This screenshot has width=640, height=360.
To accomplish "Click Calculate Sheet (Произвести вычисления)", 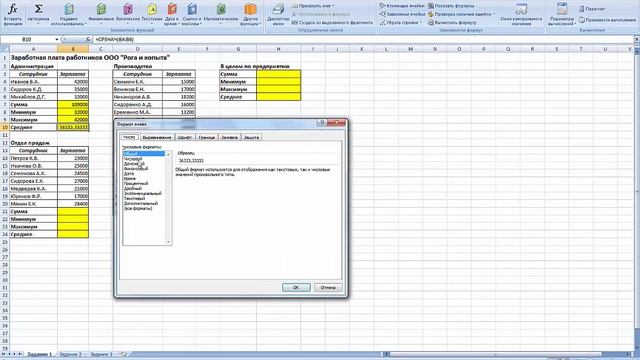I will coord(608,20).
